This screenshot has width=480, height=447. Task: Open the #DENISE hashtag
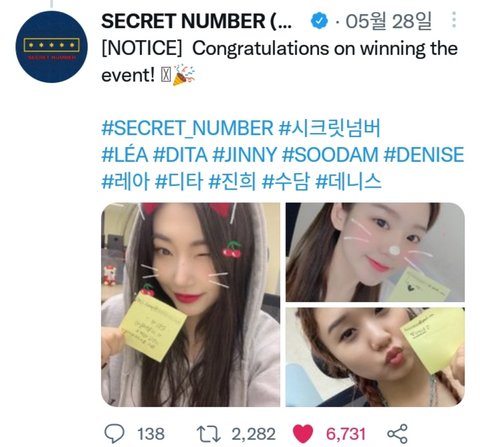[x=424, y=155]
